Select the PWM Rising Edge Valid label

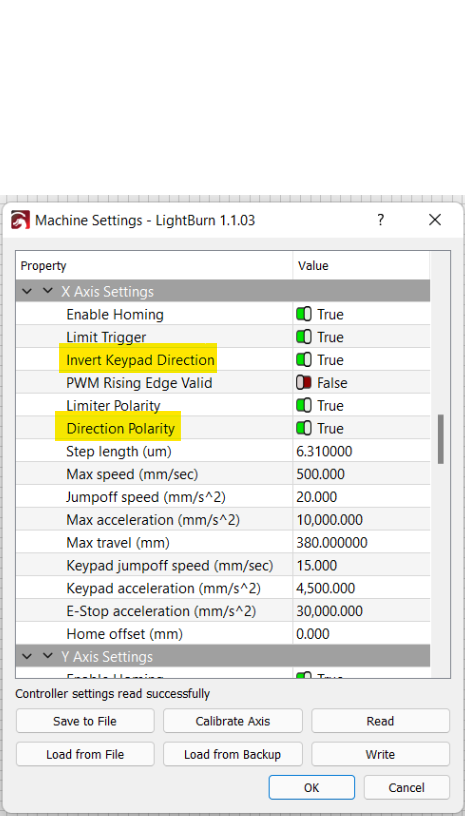click(x=139, y=383)
